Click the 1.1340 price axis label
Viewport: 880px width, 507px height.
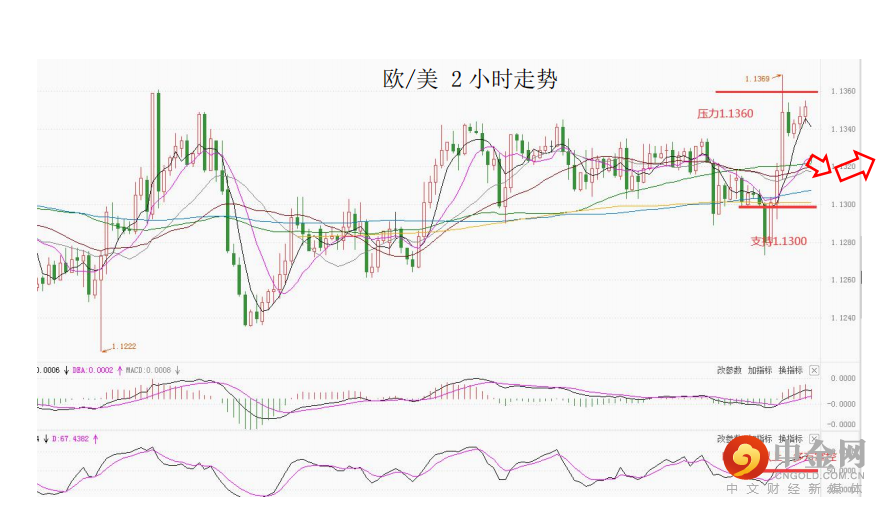844,129
